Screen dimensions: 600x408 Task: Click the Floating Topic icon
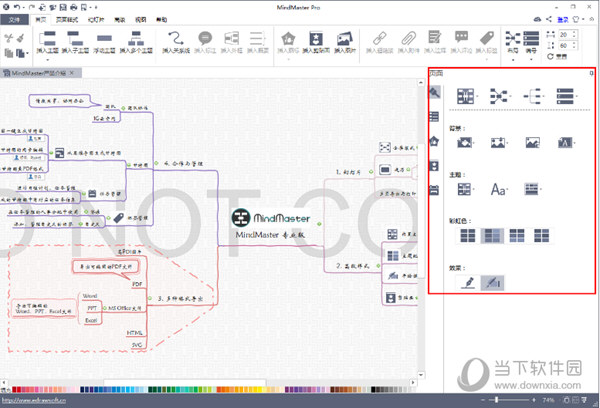pyautogui.click(x=104, y=38)
